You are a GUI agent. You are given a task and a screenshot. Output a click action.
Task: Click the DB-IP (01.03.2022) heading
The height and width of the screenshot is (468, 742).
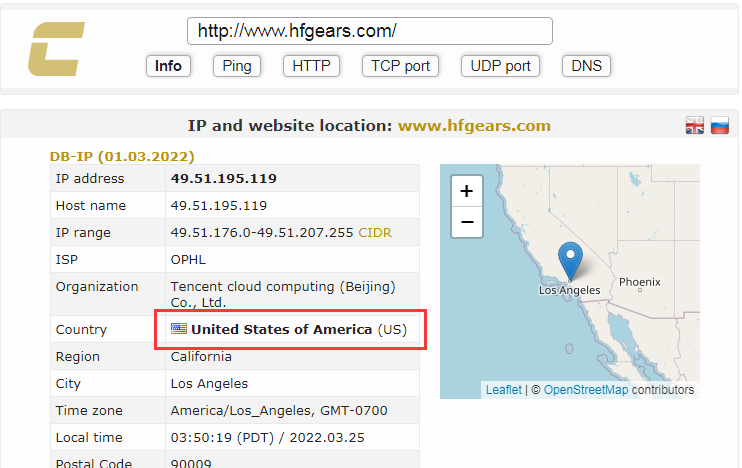tap(122, 157)
